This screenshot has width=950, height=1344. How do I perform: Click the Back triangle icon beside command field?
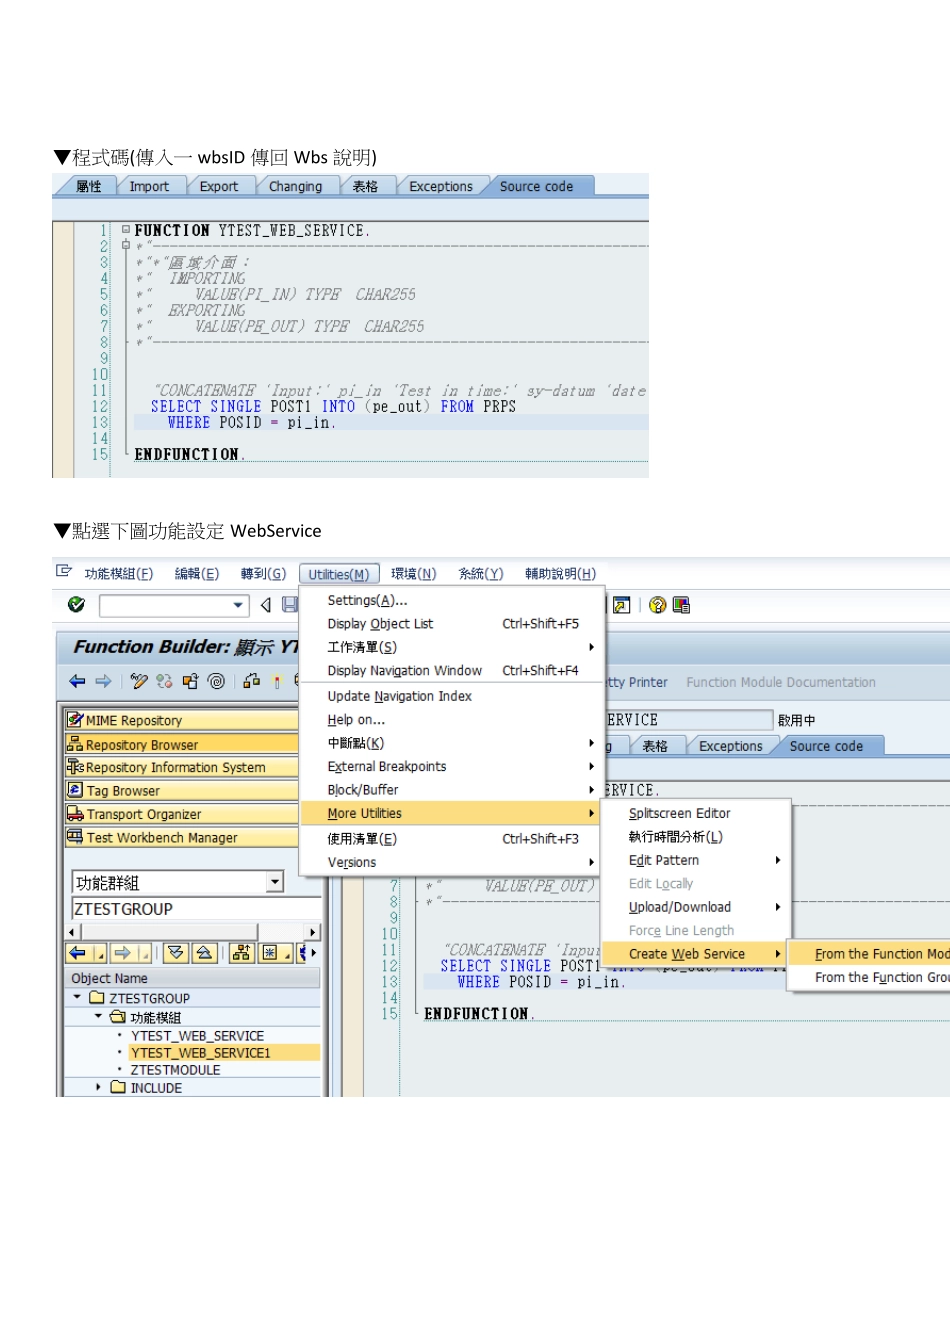click(x=266, y=604)
